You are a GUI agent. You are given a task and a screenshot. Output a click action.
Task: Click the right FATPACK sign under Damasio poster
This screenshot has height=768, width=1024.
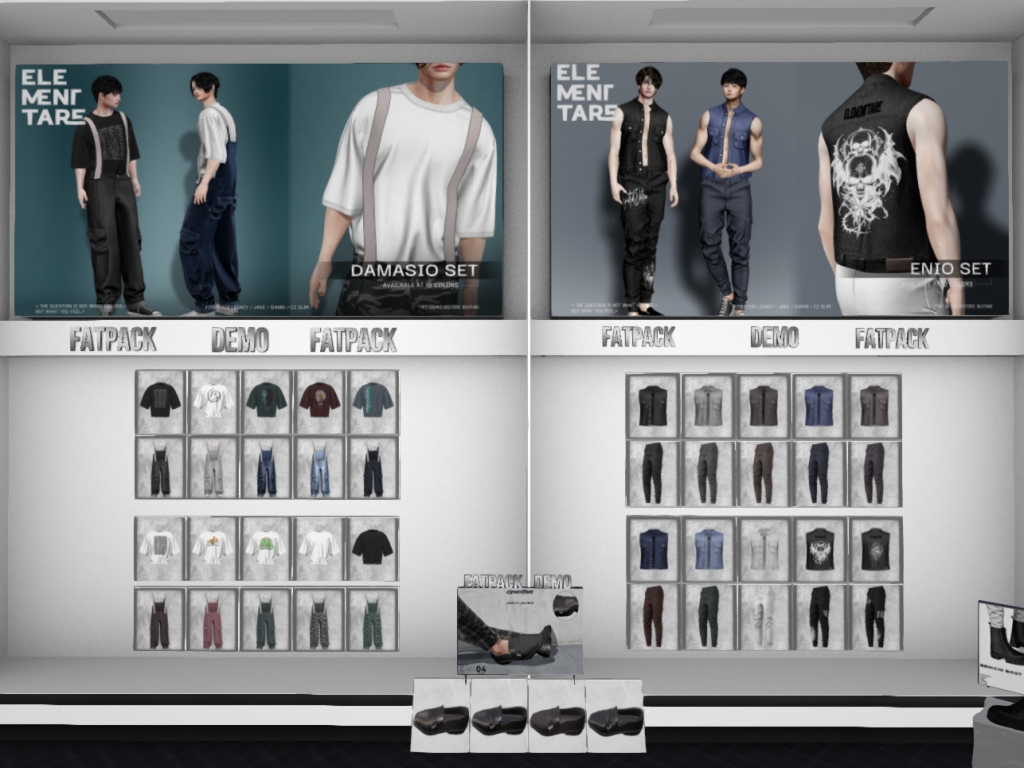pyautogui.click(x=353, y=340)
